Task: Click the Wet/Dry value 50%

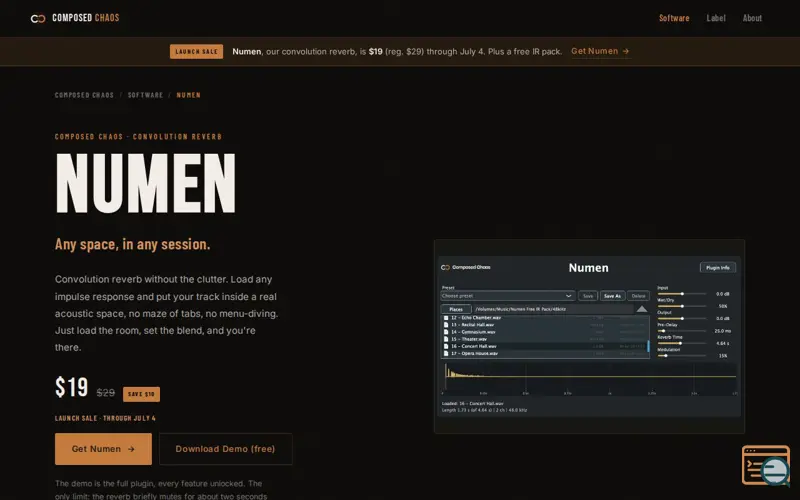Action: coord(723,306)
